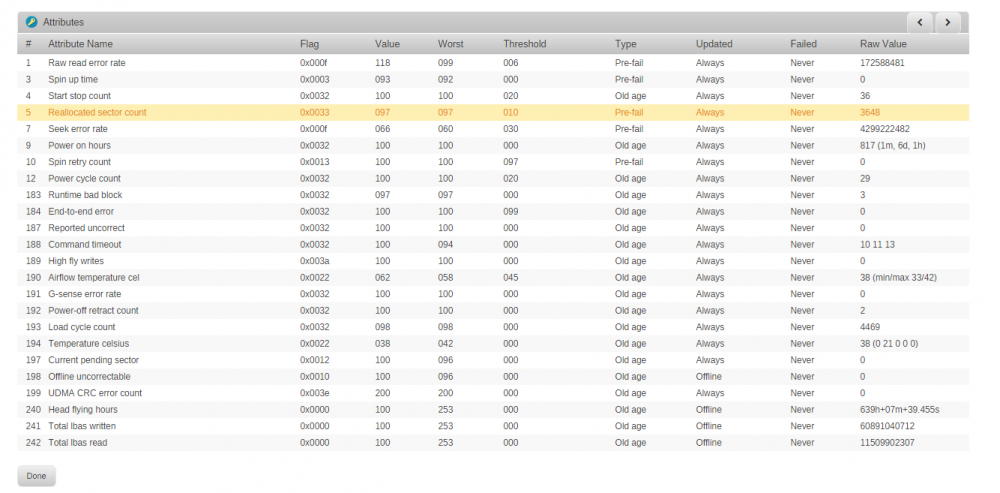The height and width of the screenshot is (493, 1000).
Task: Click the next arrow button in Attributes header
Action: 948,22
